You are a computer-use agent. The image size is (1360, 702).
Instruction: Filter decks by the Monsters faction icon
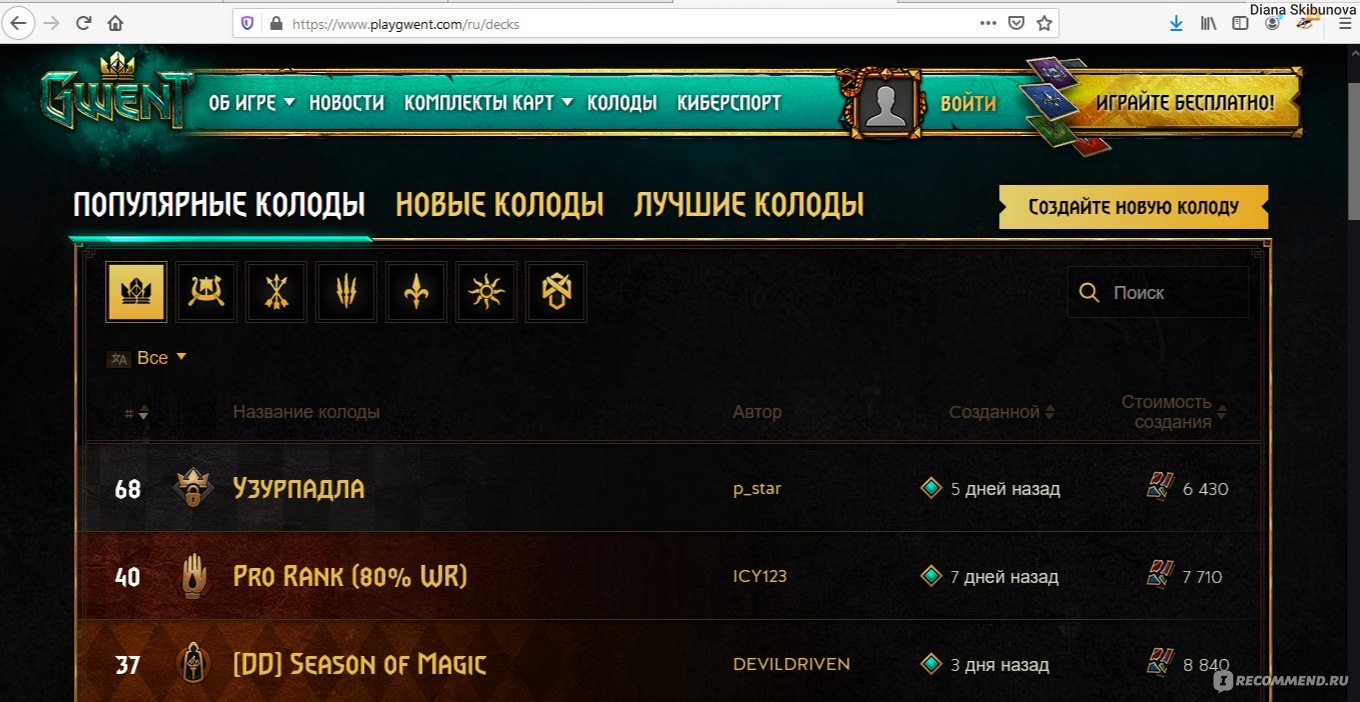[x=346, y=292]
